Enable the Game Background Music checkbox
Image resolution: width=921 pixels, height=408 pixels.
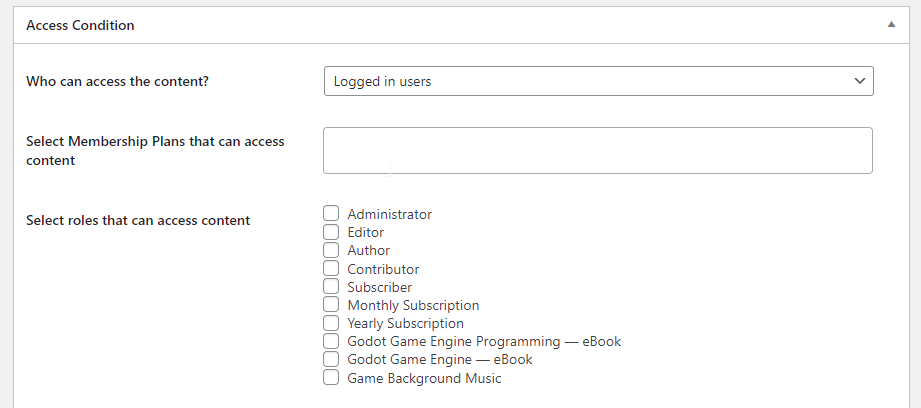(x=331, y=377)
